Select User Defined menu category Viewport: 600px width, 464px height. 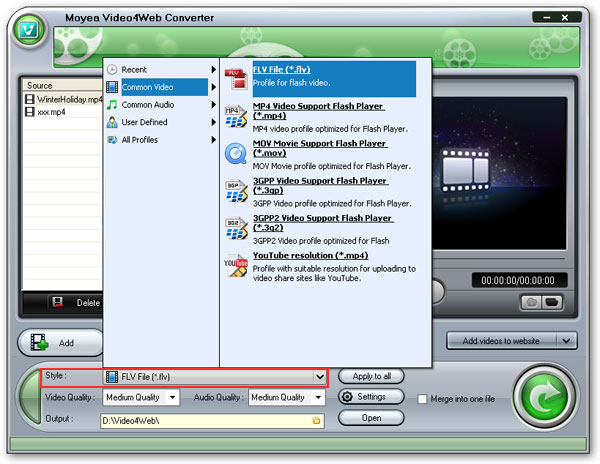pyautogui.click(x=161, y=122)
